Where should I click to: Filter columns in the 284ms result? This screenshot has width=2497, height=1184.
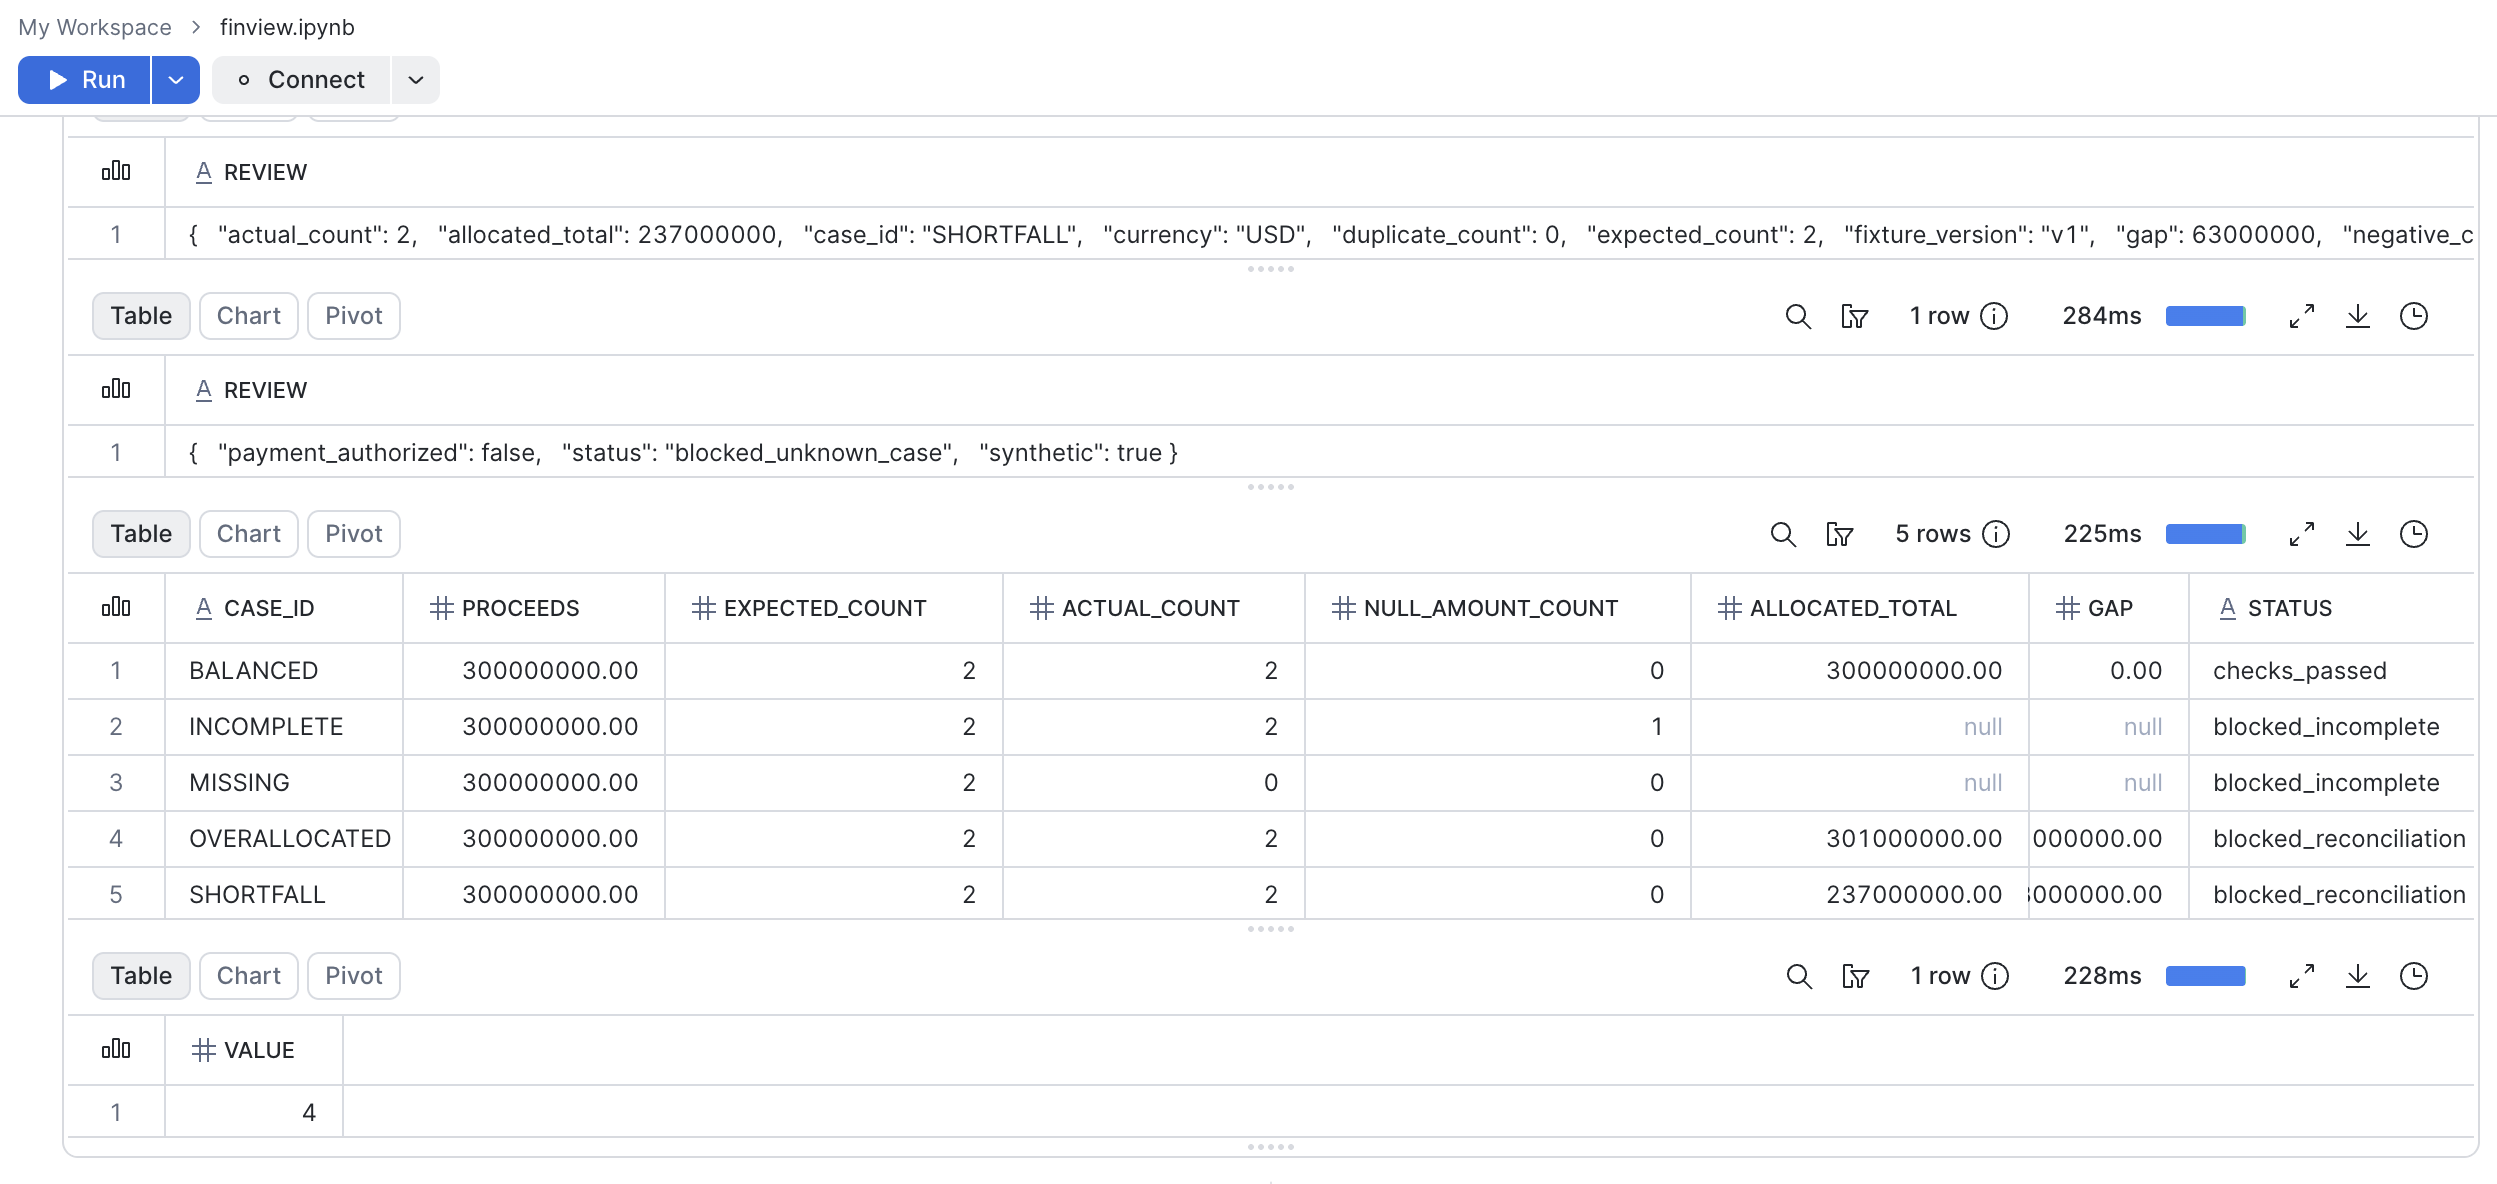click(x=1855, y=317)
